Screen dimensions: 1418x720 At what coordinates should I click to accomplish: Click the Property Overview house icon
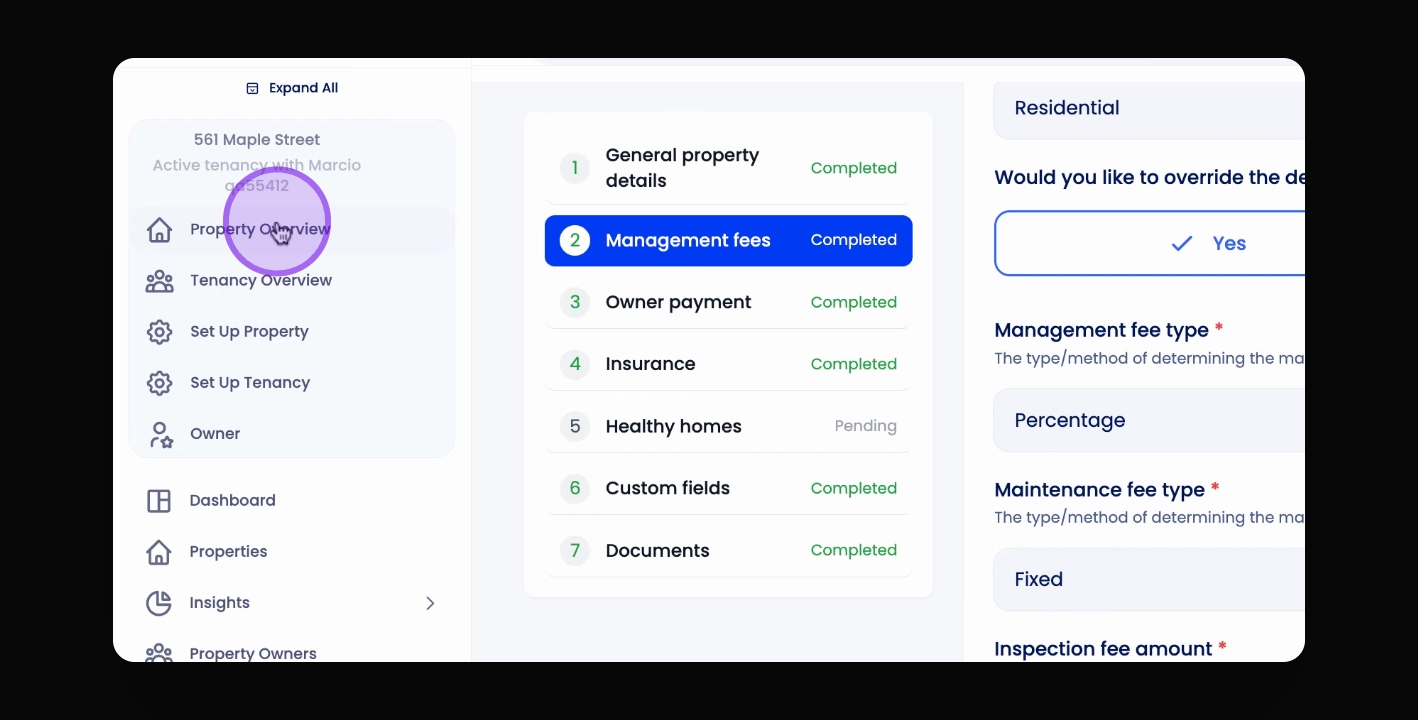[159, 229]
